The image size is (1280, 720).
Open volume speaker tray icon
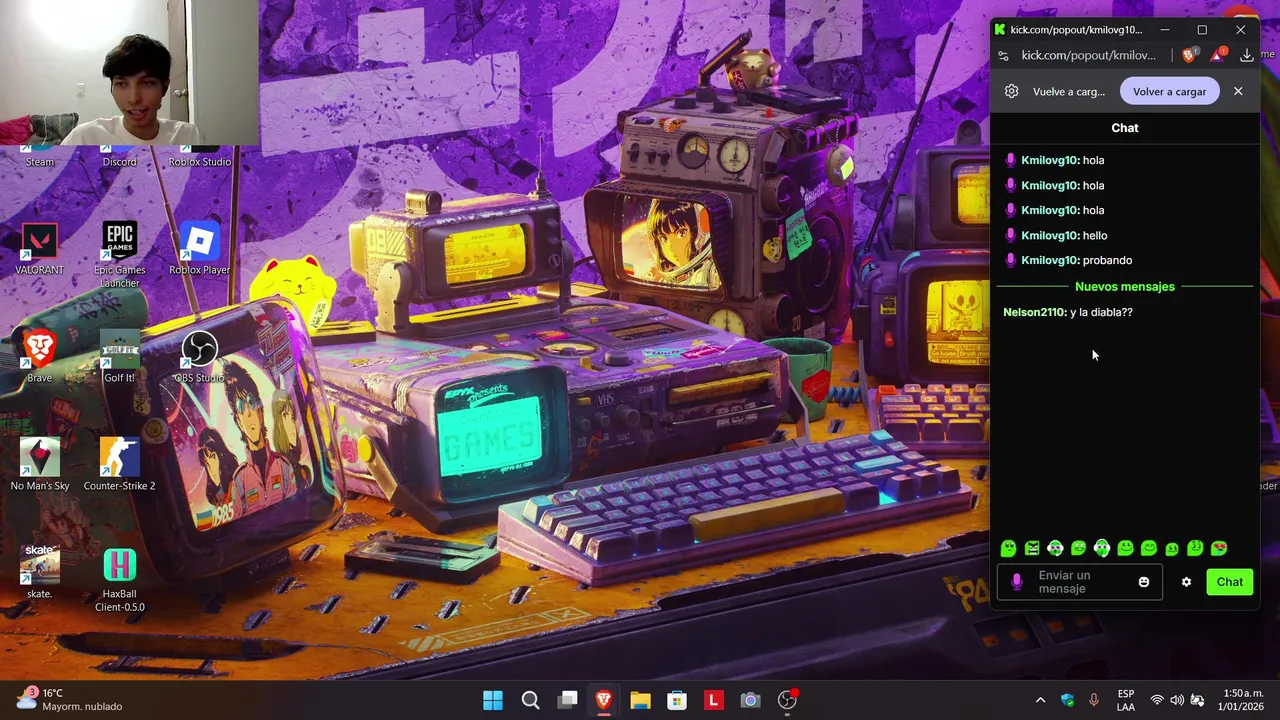(x=1177, y=700)
